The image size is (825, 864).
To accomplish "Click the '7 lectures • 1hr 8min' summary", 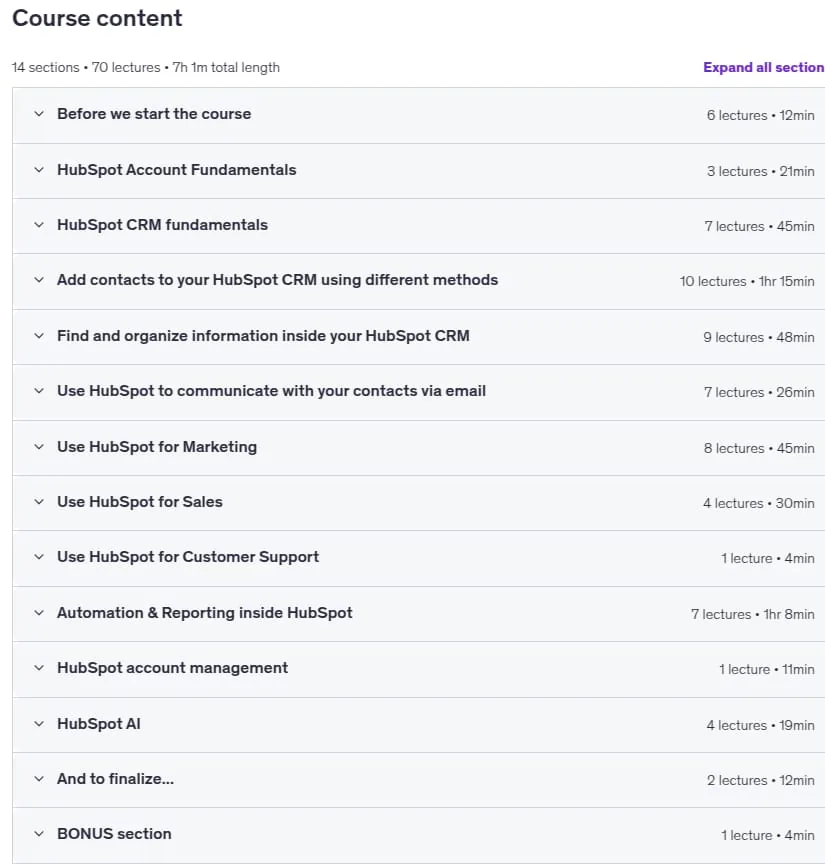I will tap(753, 614).
